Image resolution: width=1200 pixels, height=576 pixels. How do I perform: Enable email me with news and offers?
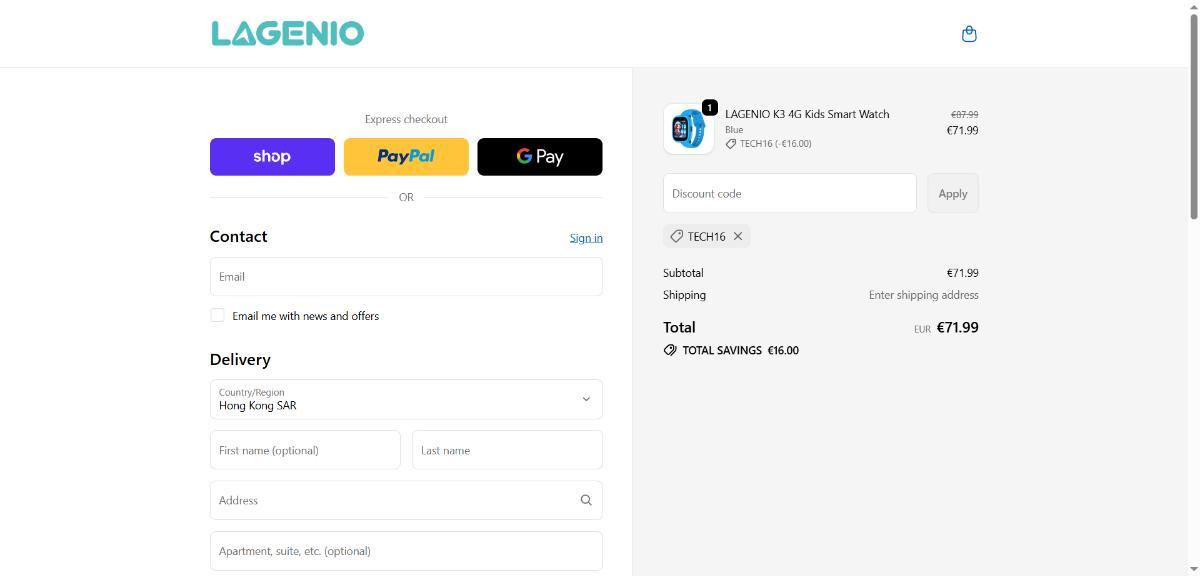coord(217,316)
